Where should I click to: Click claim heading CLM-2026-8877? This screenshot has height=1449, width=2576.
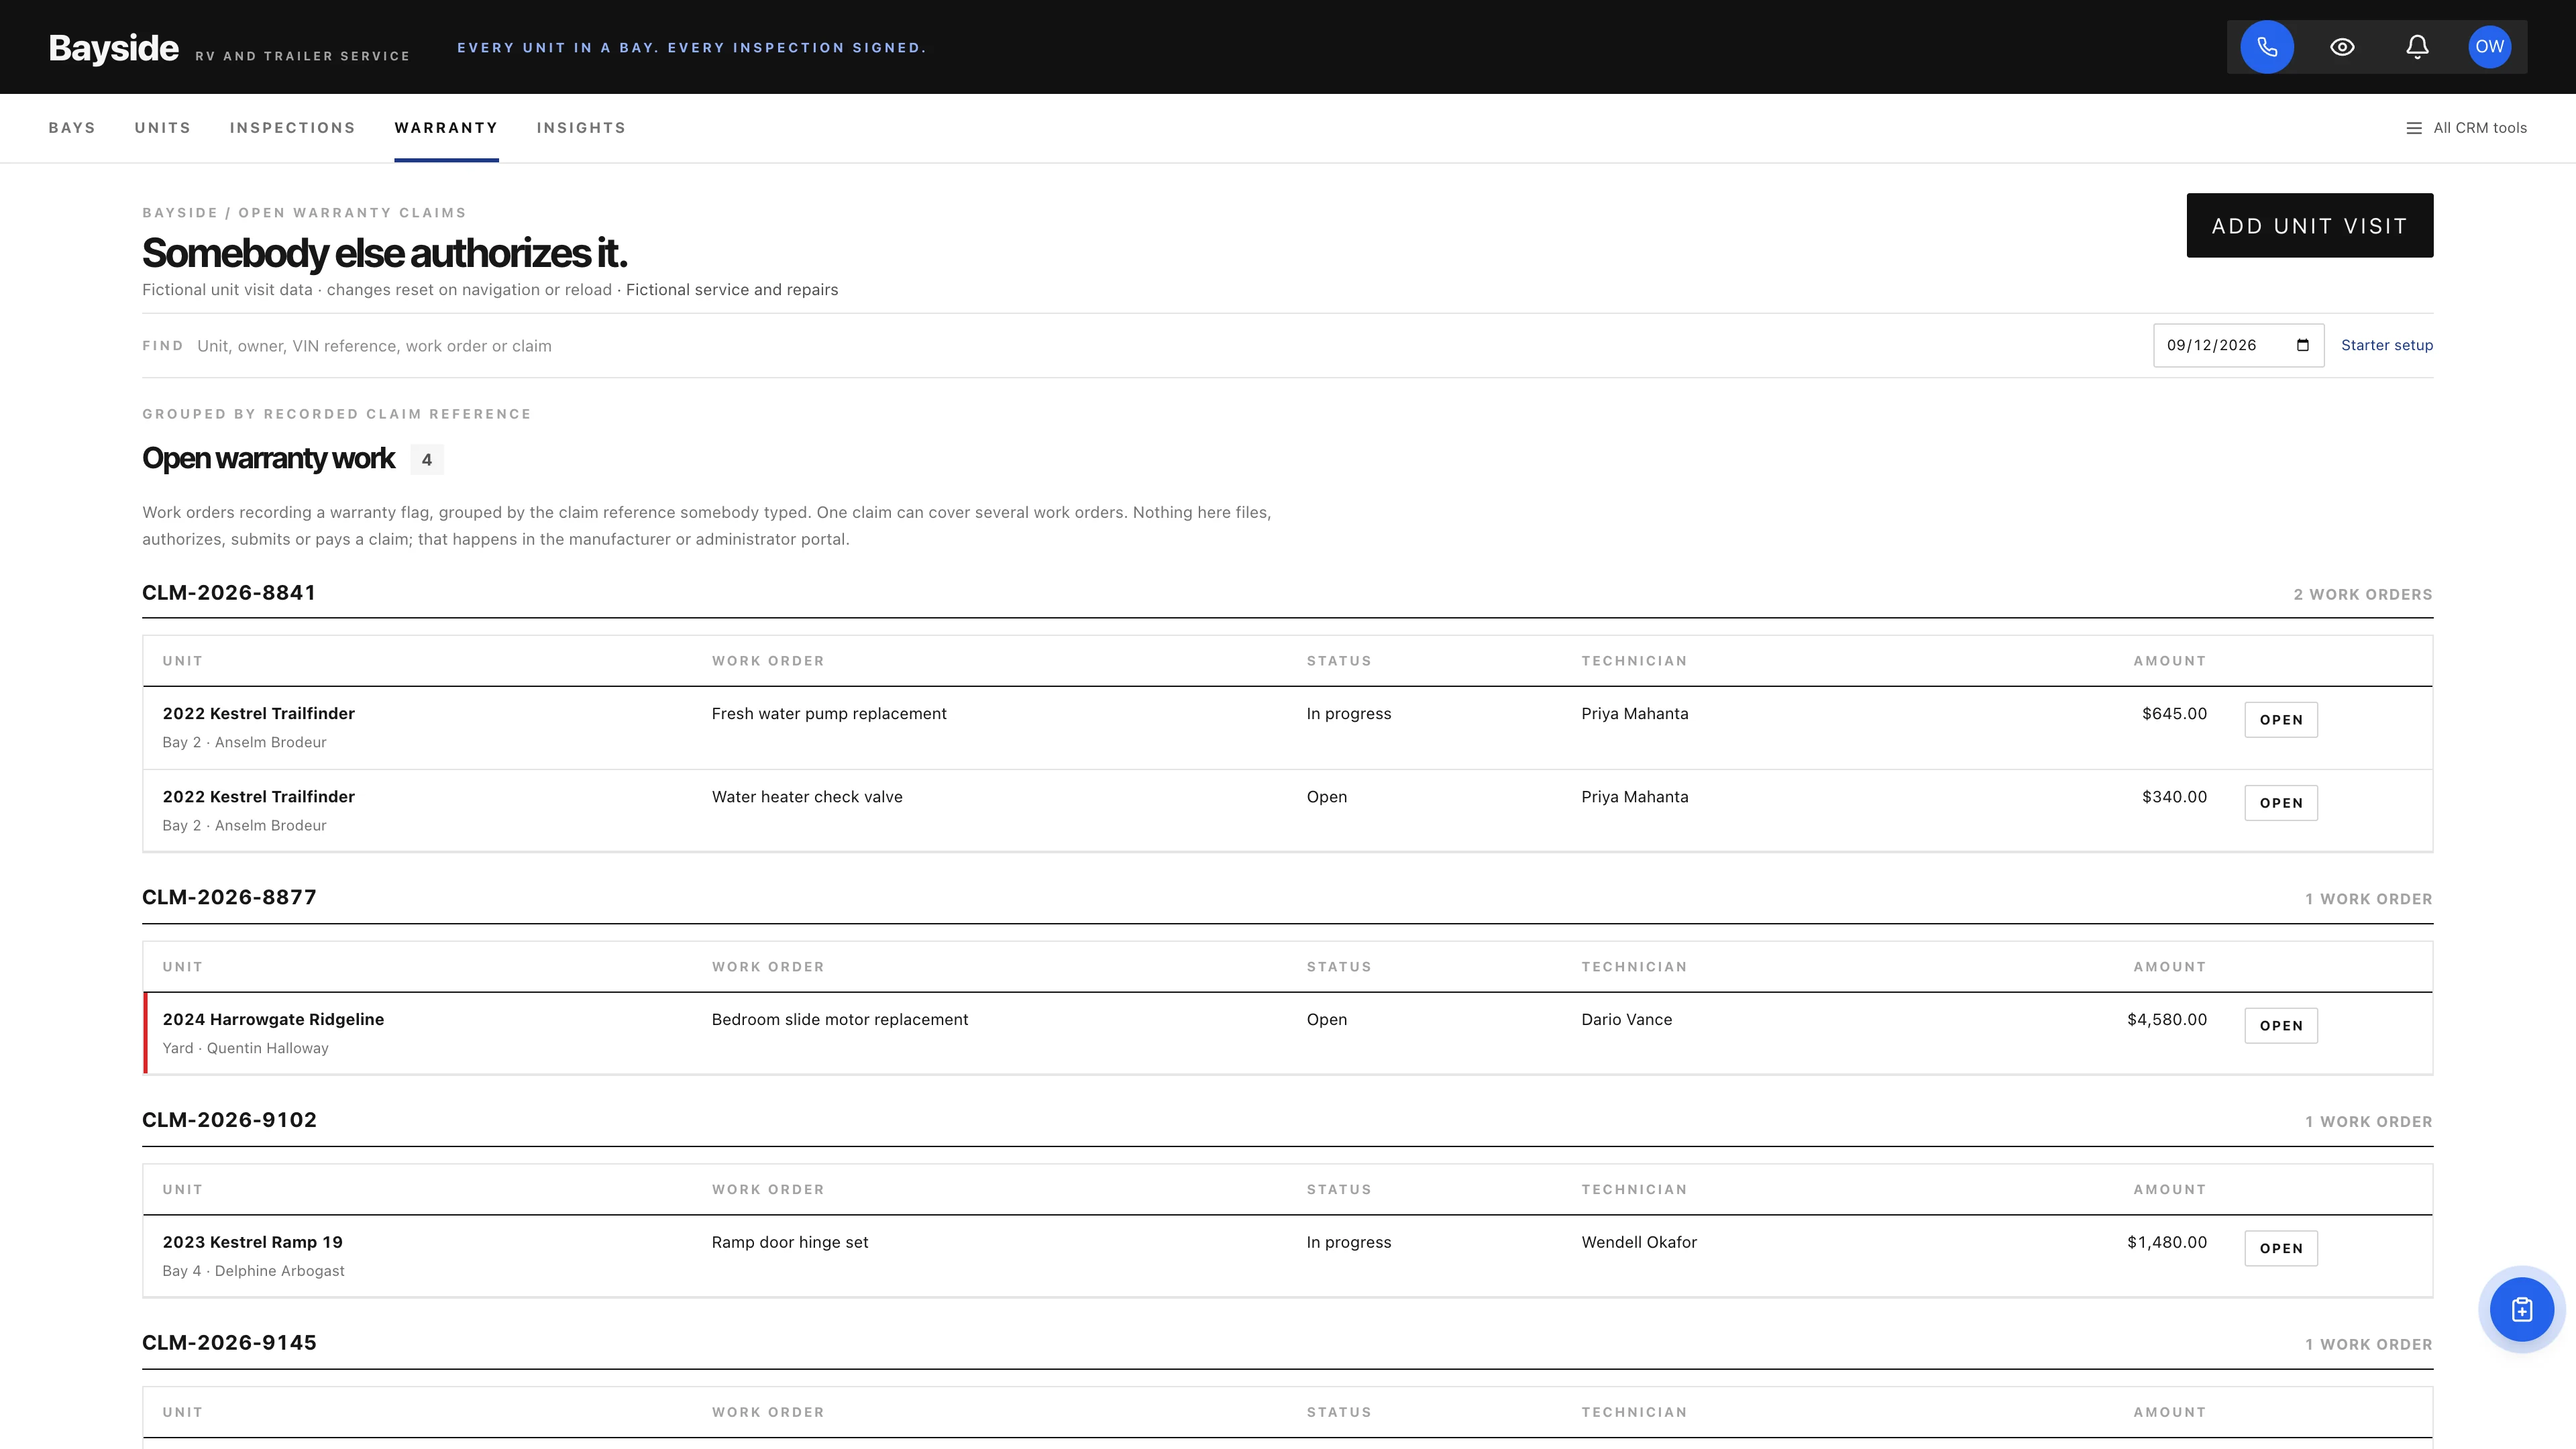click(229, 897)
